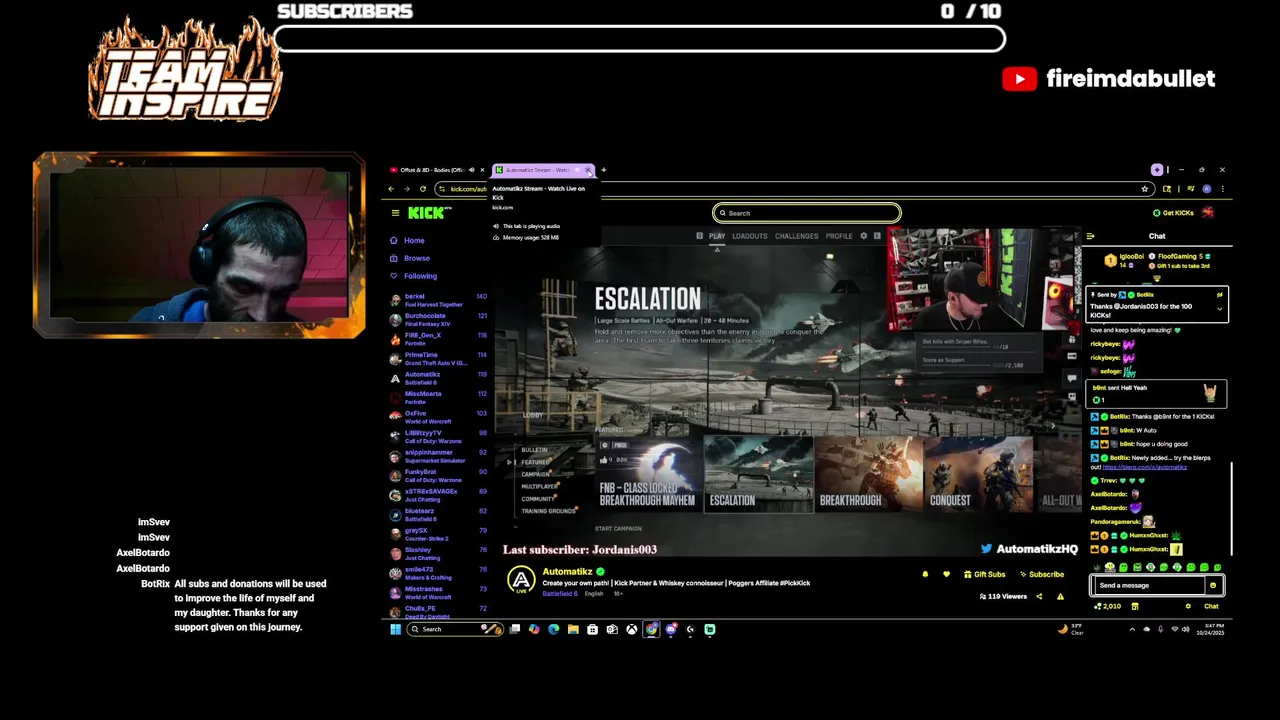This screenshot has height=720, width=1280.
Task: Click the Gift Subs button
Action: 984,574
